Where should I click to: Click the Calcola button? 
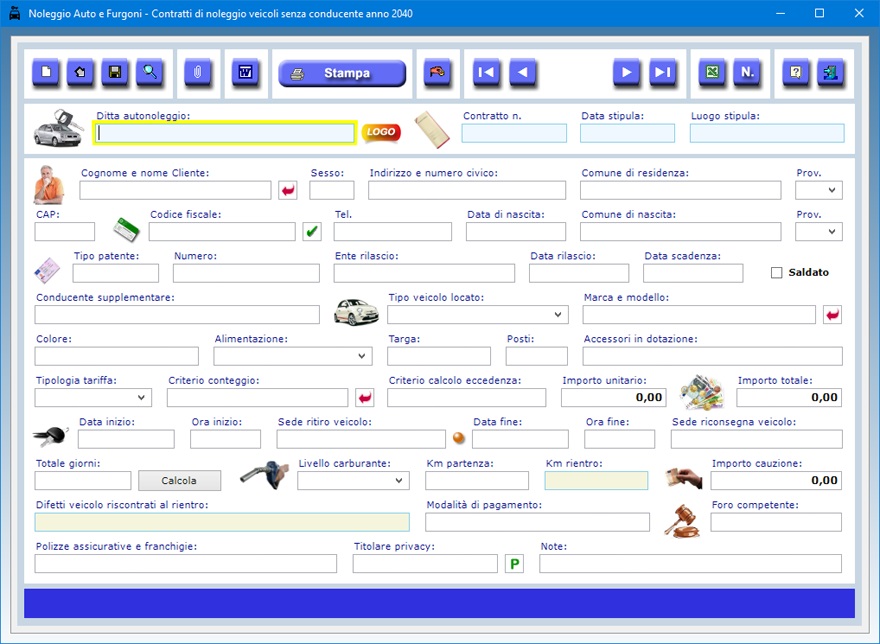point(179,481)
